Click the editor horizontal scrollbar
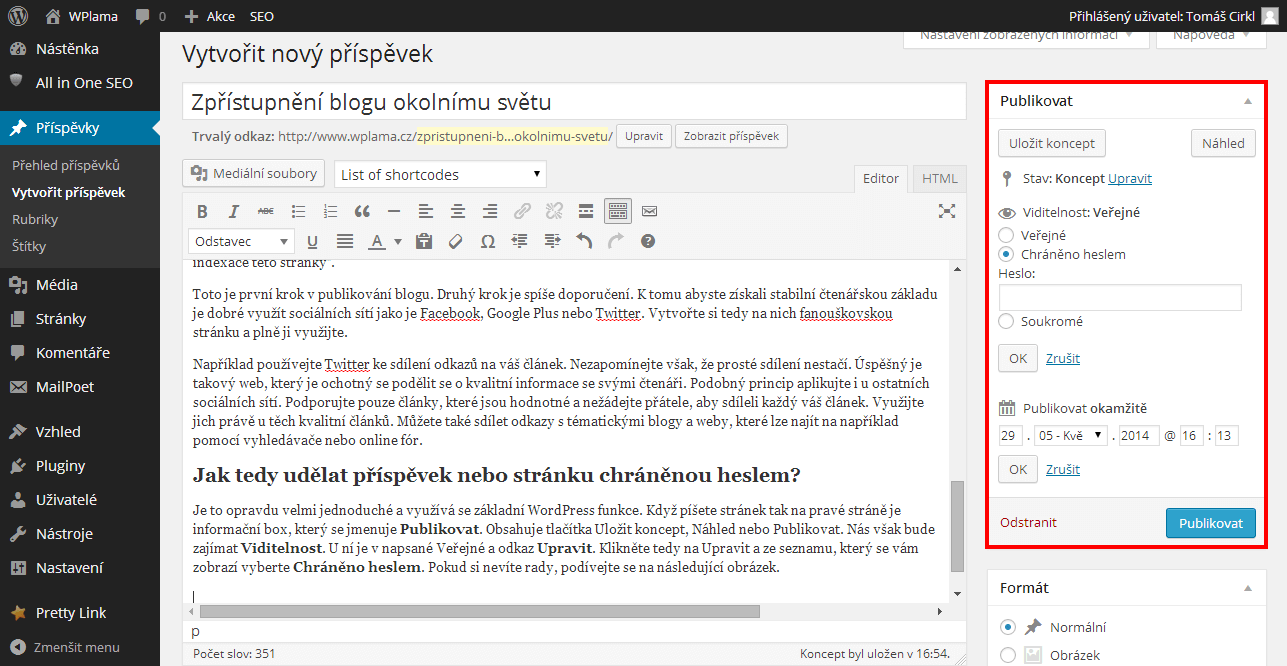The image size is (1287, 666). [x=480, y=611]
